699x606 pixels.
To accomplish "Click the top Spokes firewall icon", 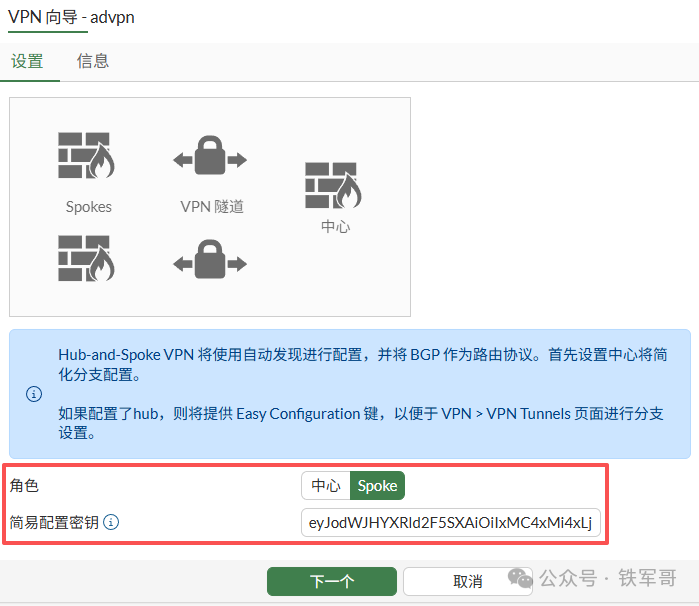I will [86, 156].
